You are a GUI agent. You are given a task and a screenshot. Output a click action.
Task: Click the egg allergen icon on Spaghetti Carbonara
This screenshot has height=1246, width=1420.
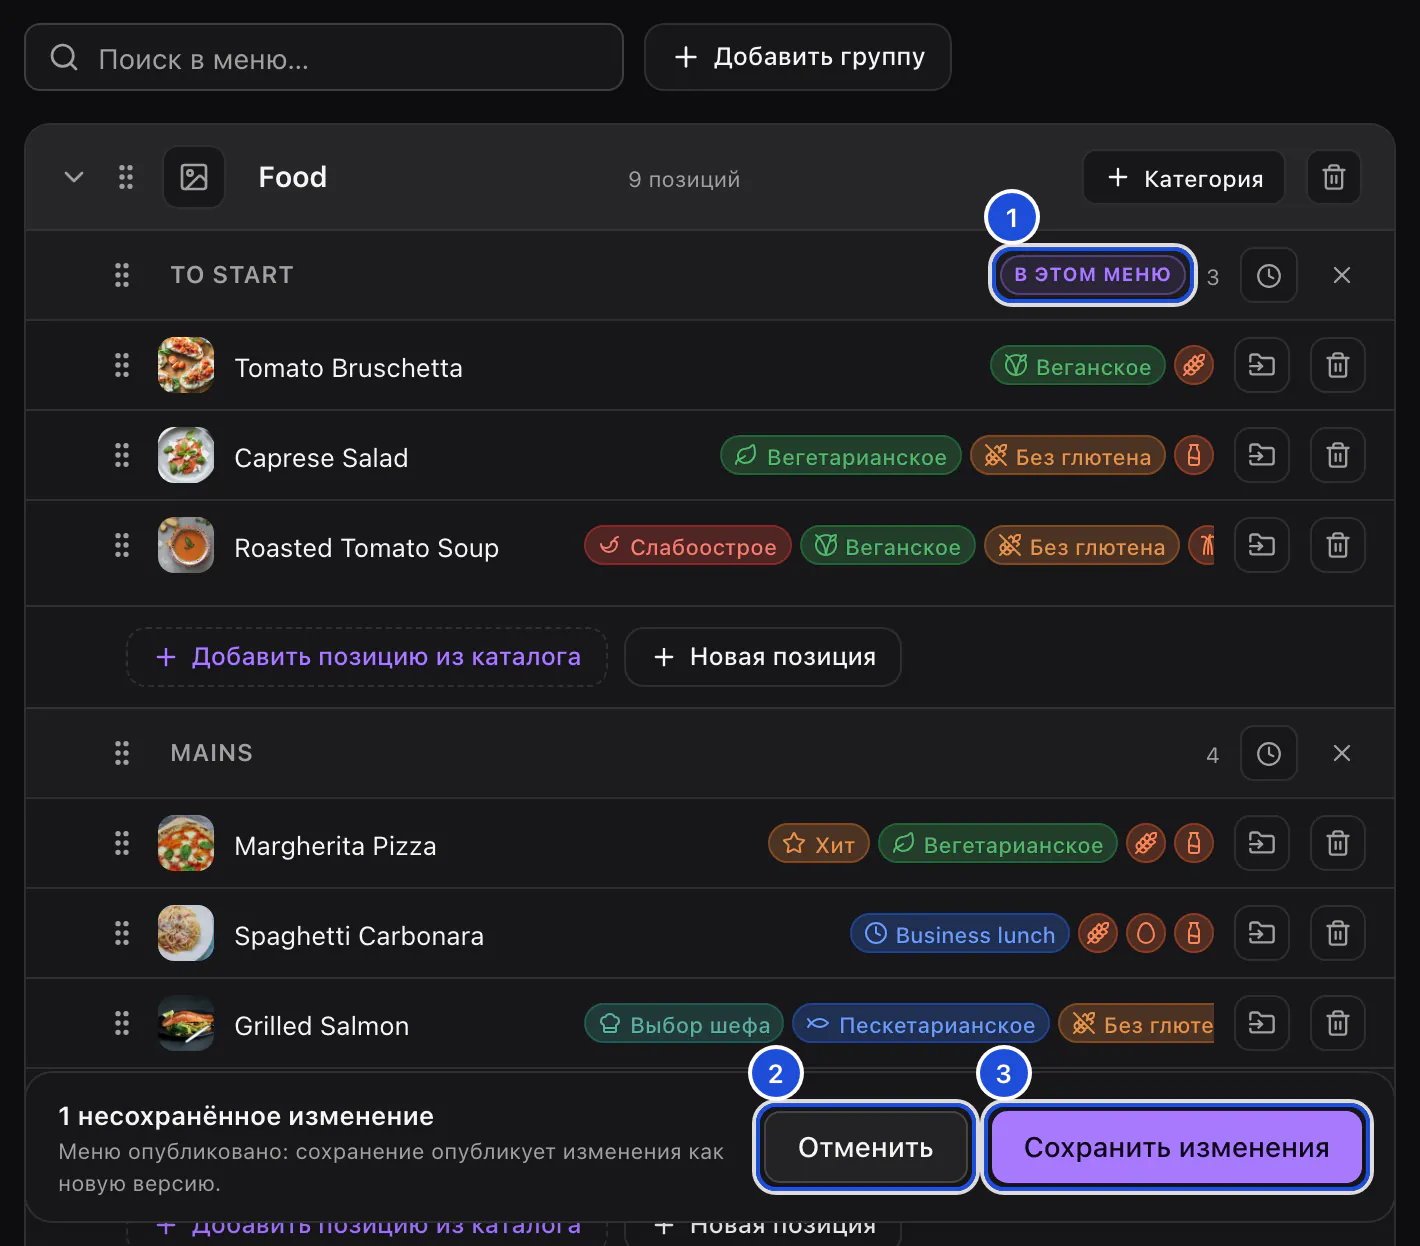tap(1146, 934)
